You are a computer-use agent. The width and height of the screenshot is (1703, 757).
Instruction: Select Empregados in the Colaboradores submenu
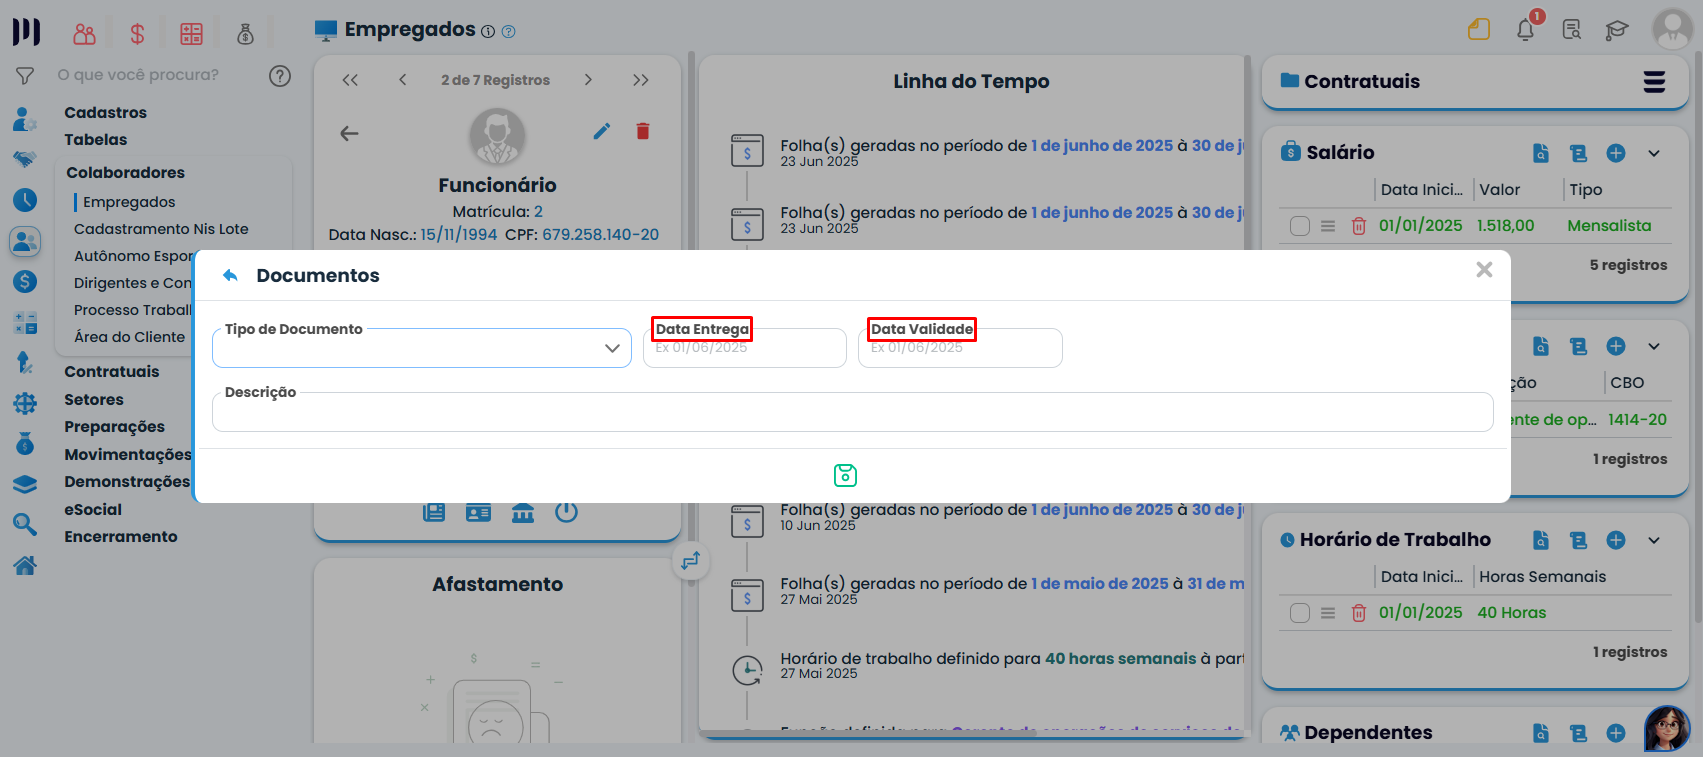pos(129,202)
